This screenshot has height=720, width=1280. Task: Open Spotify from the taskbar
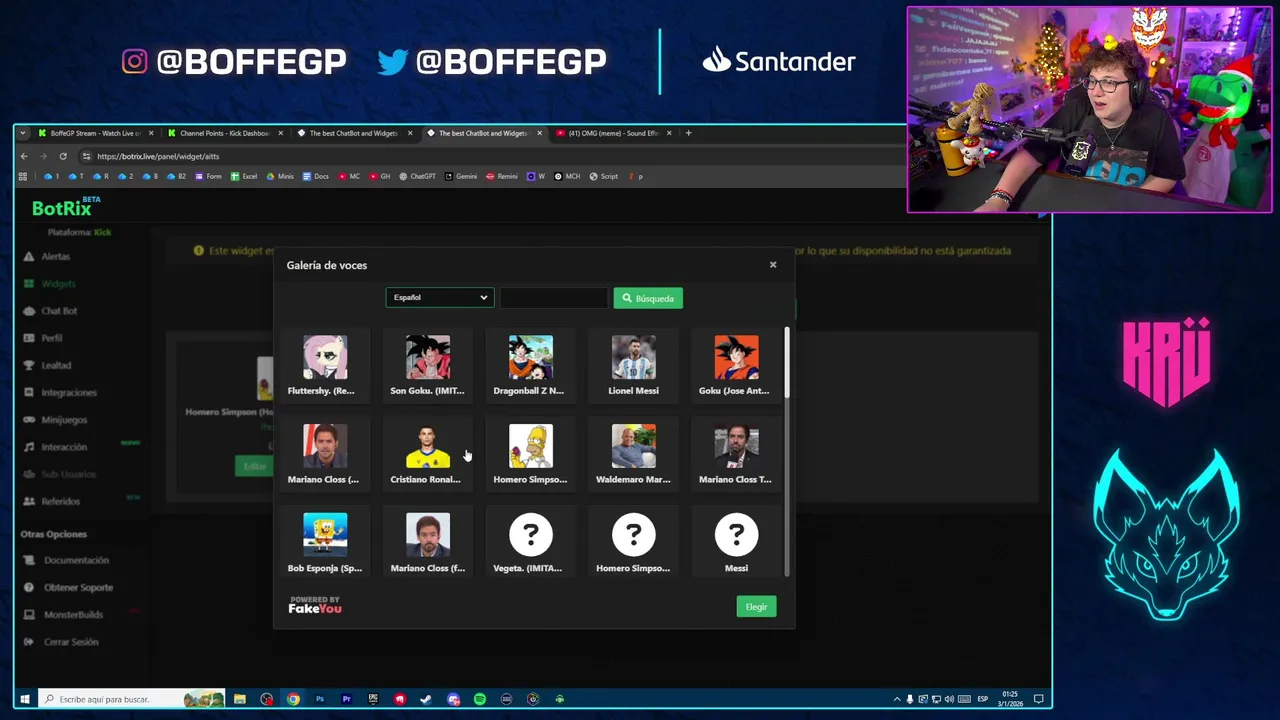pos(480,699)
